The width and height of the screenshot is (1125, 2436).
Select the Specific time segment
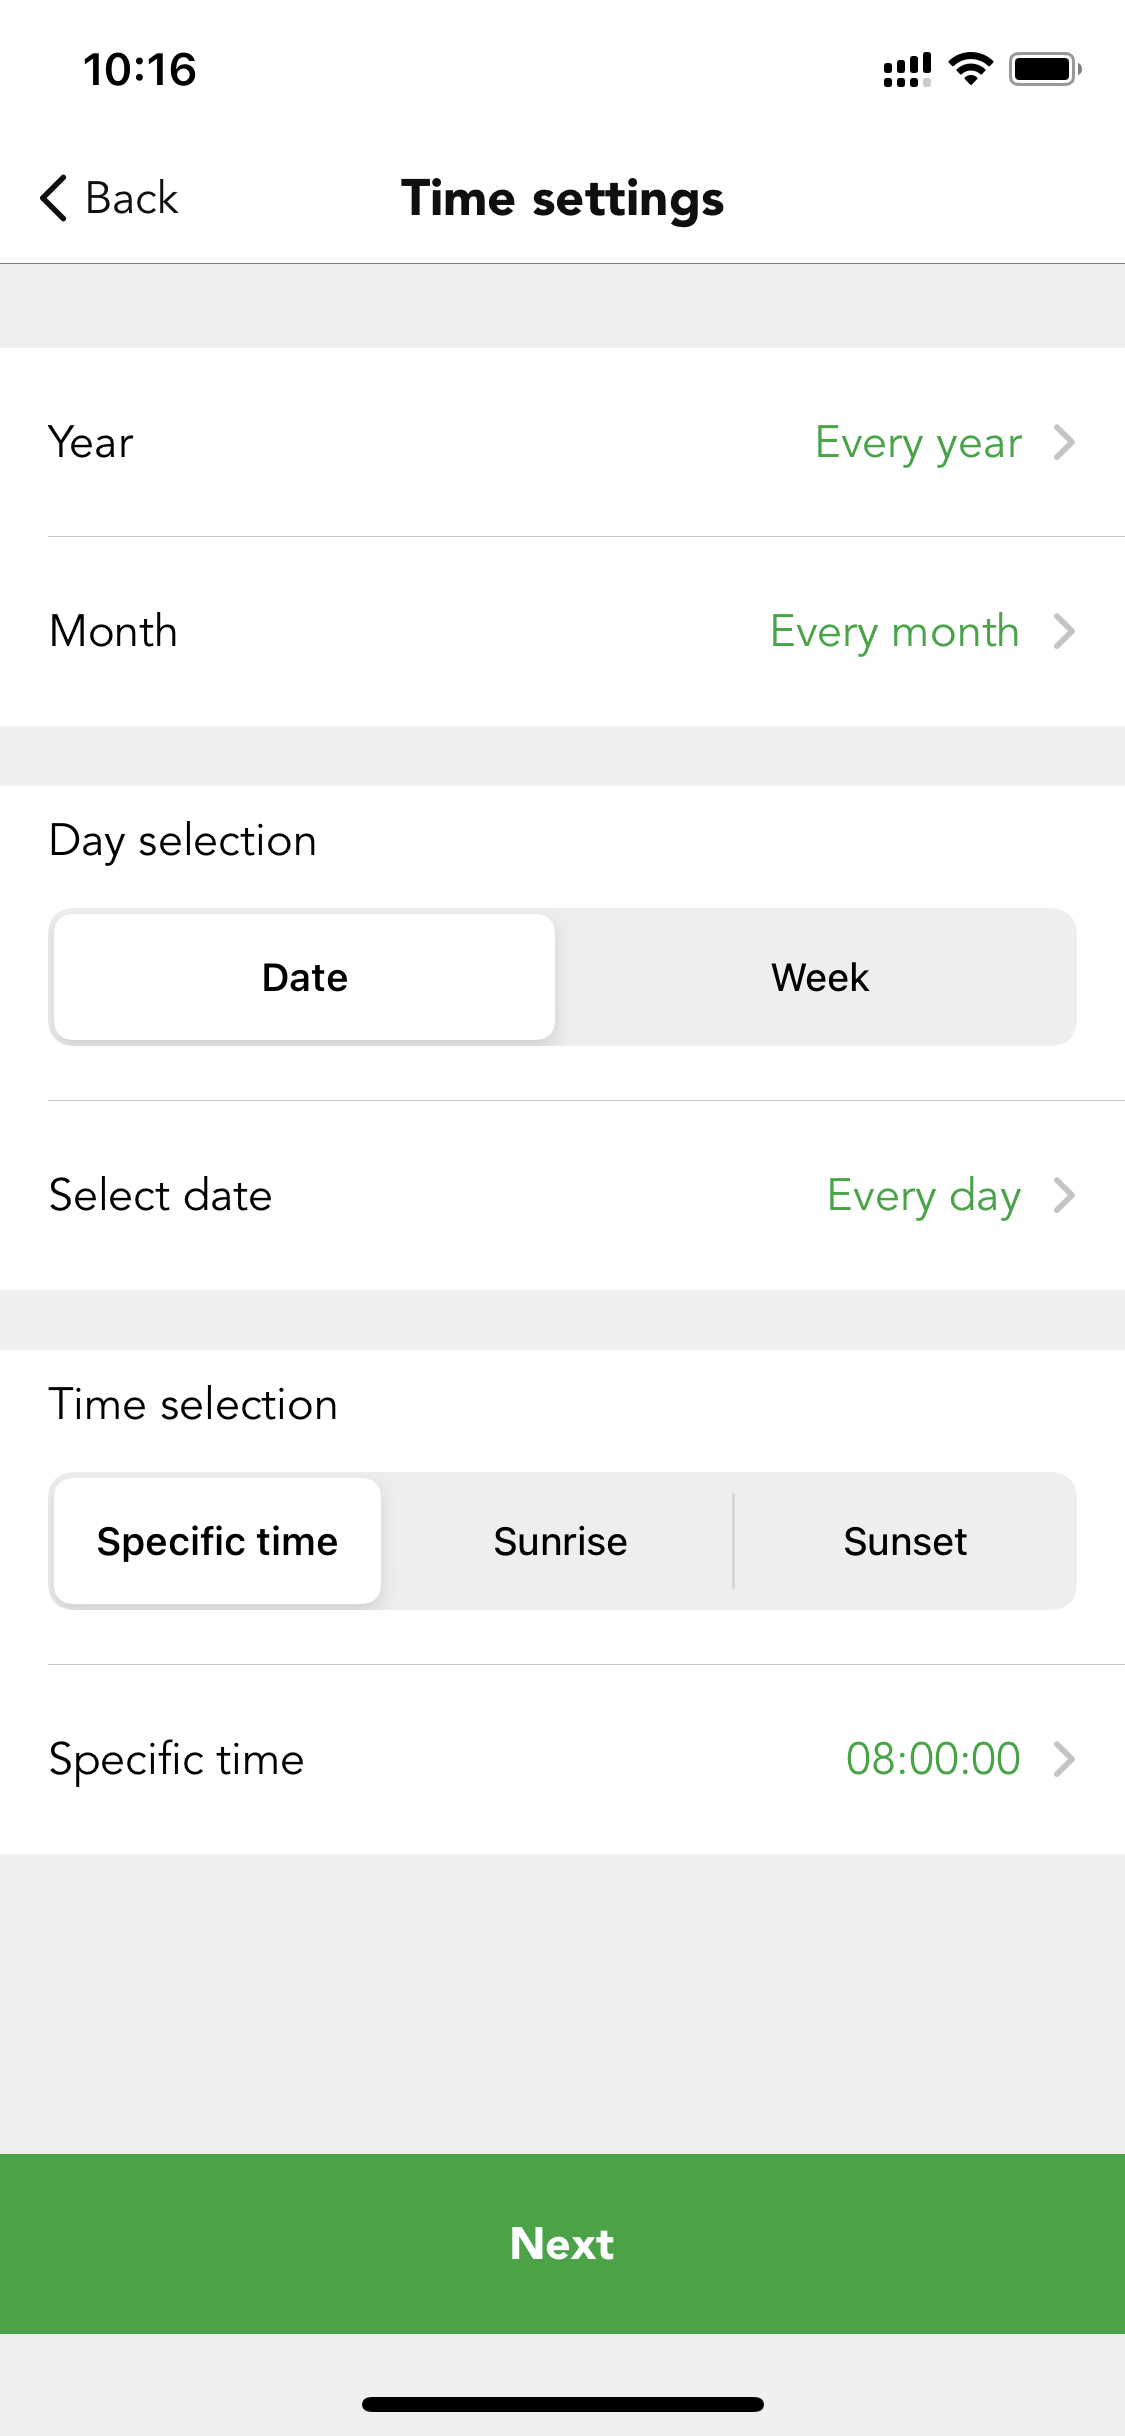217,1541
